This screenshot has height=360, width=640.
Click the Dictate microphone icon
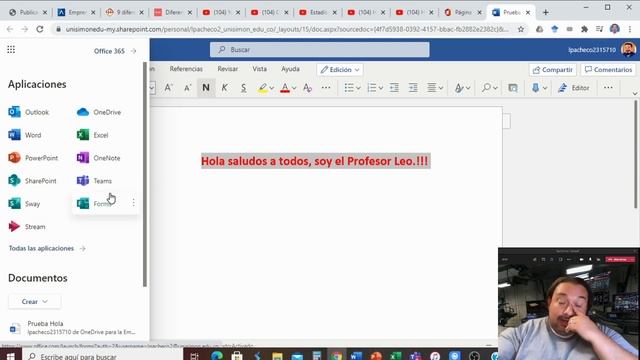536,88
